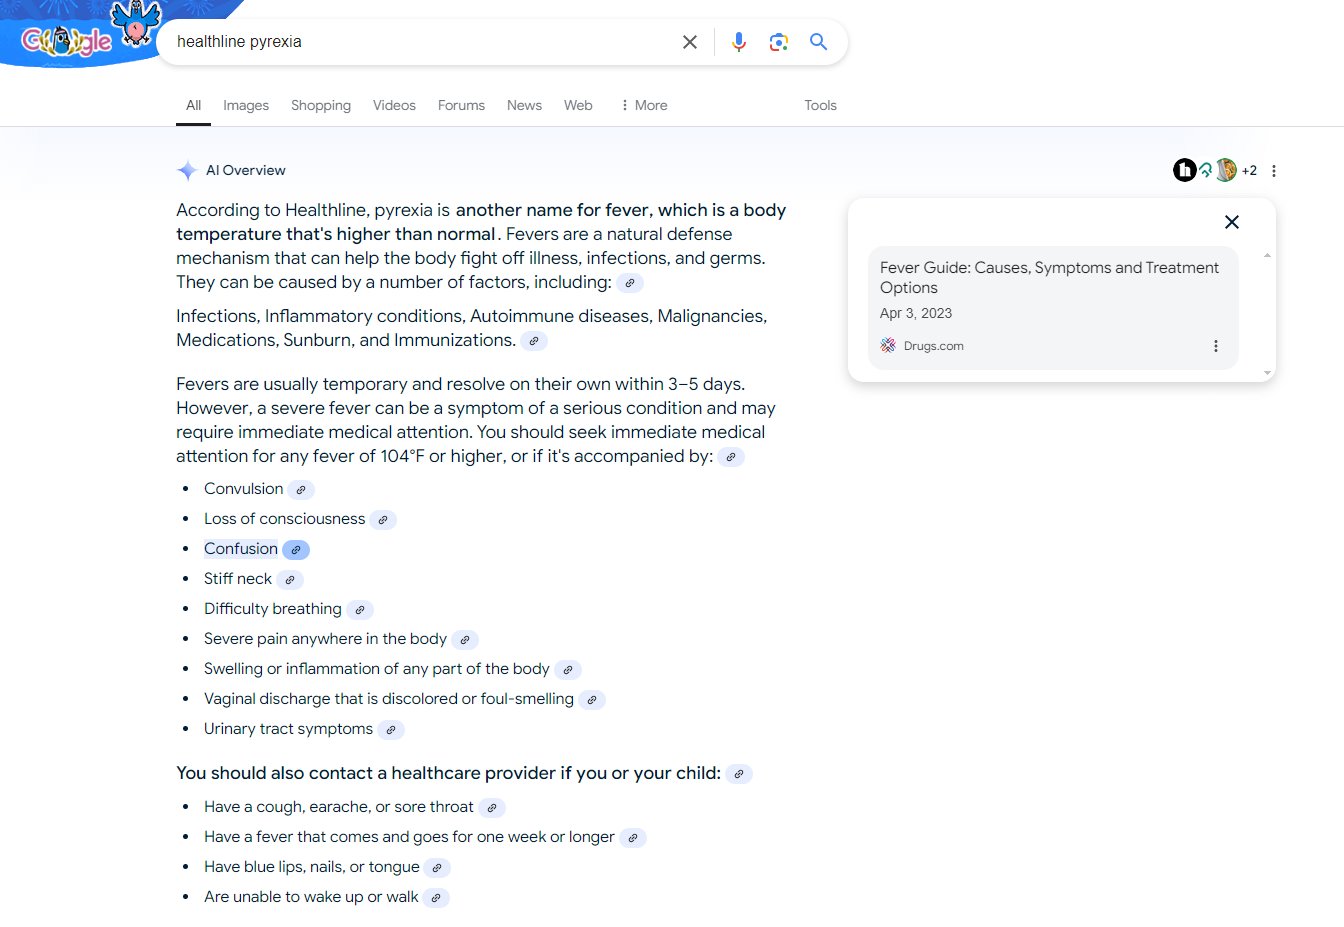Open Google Lens image search

779,42
